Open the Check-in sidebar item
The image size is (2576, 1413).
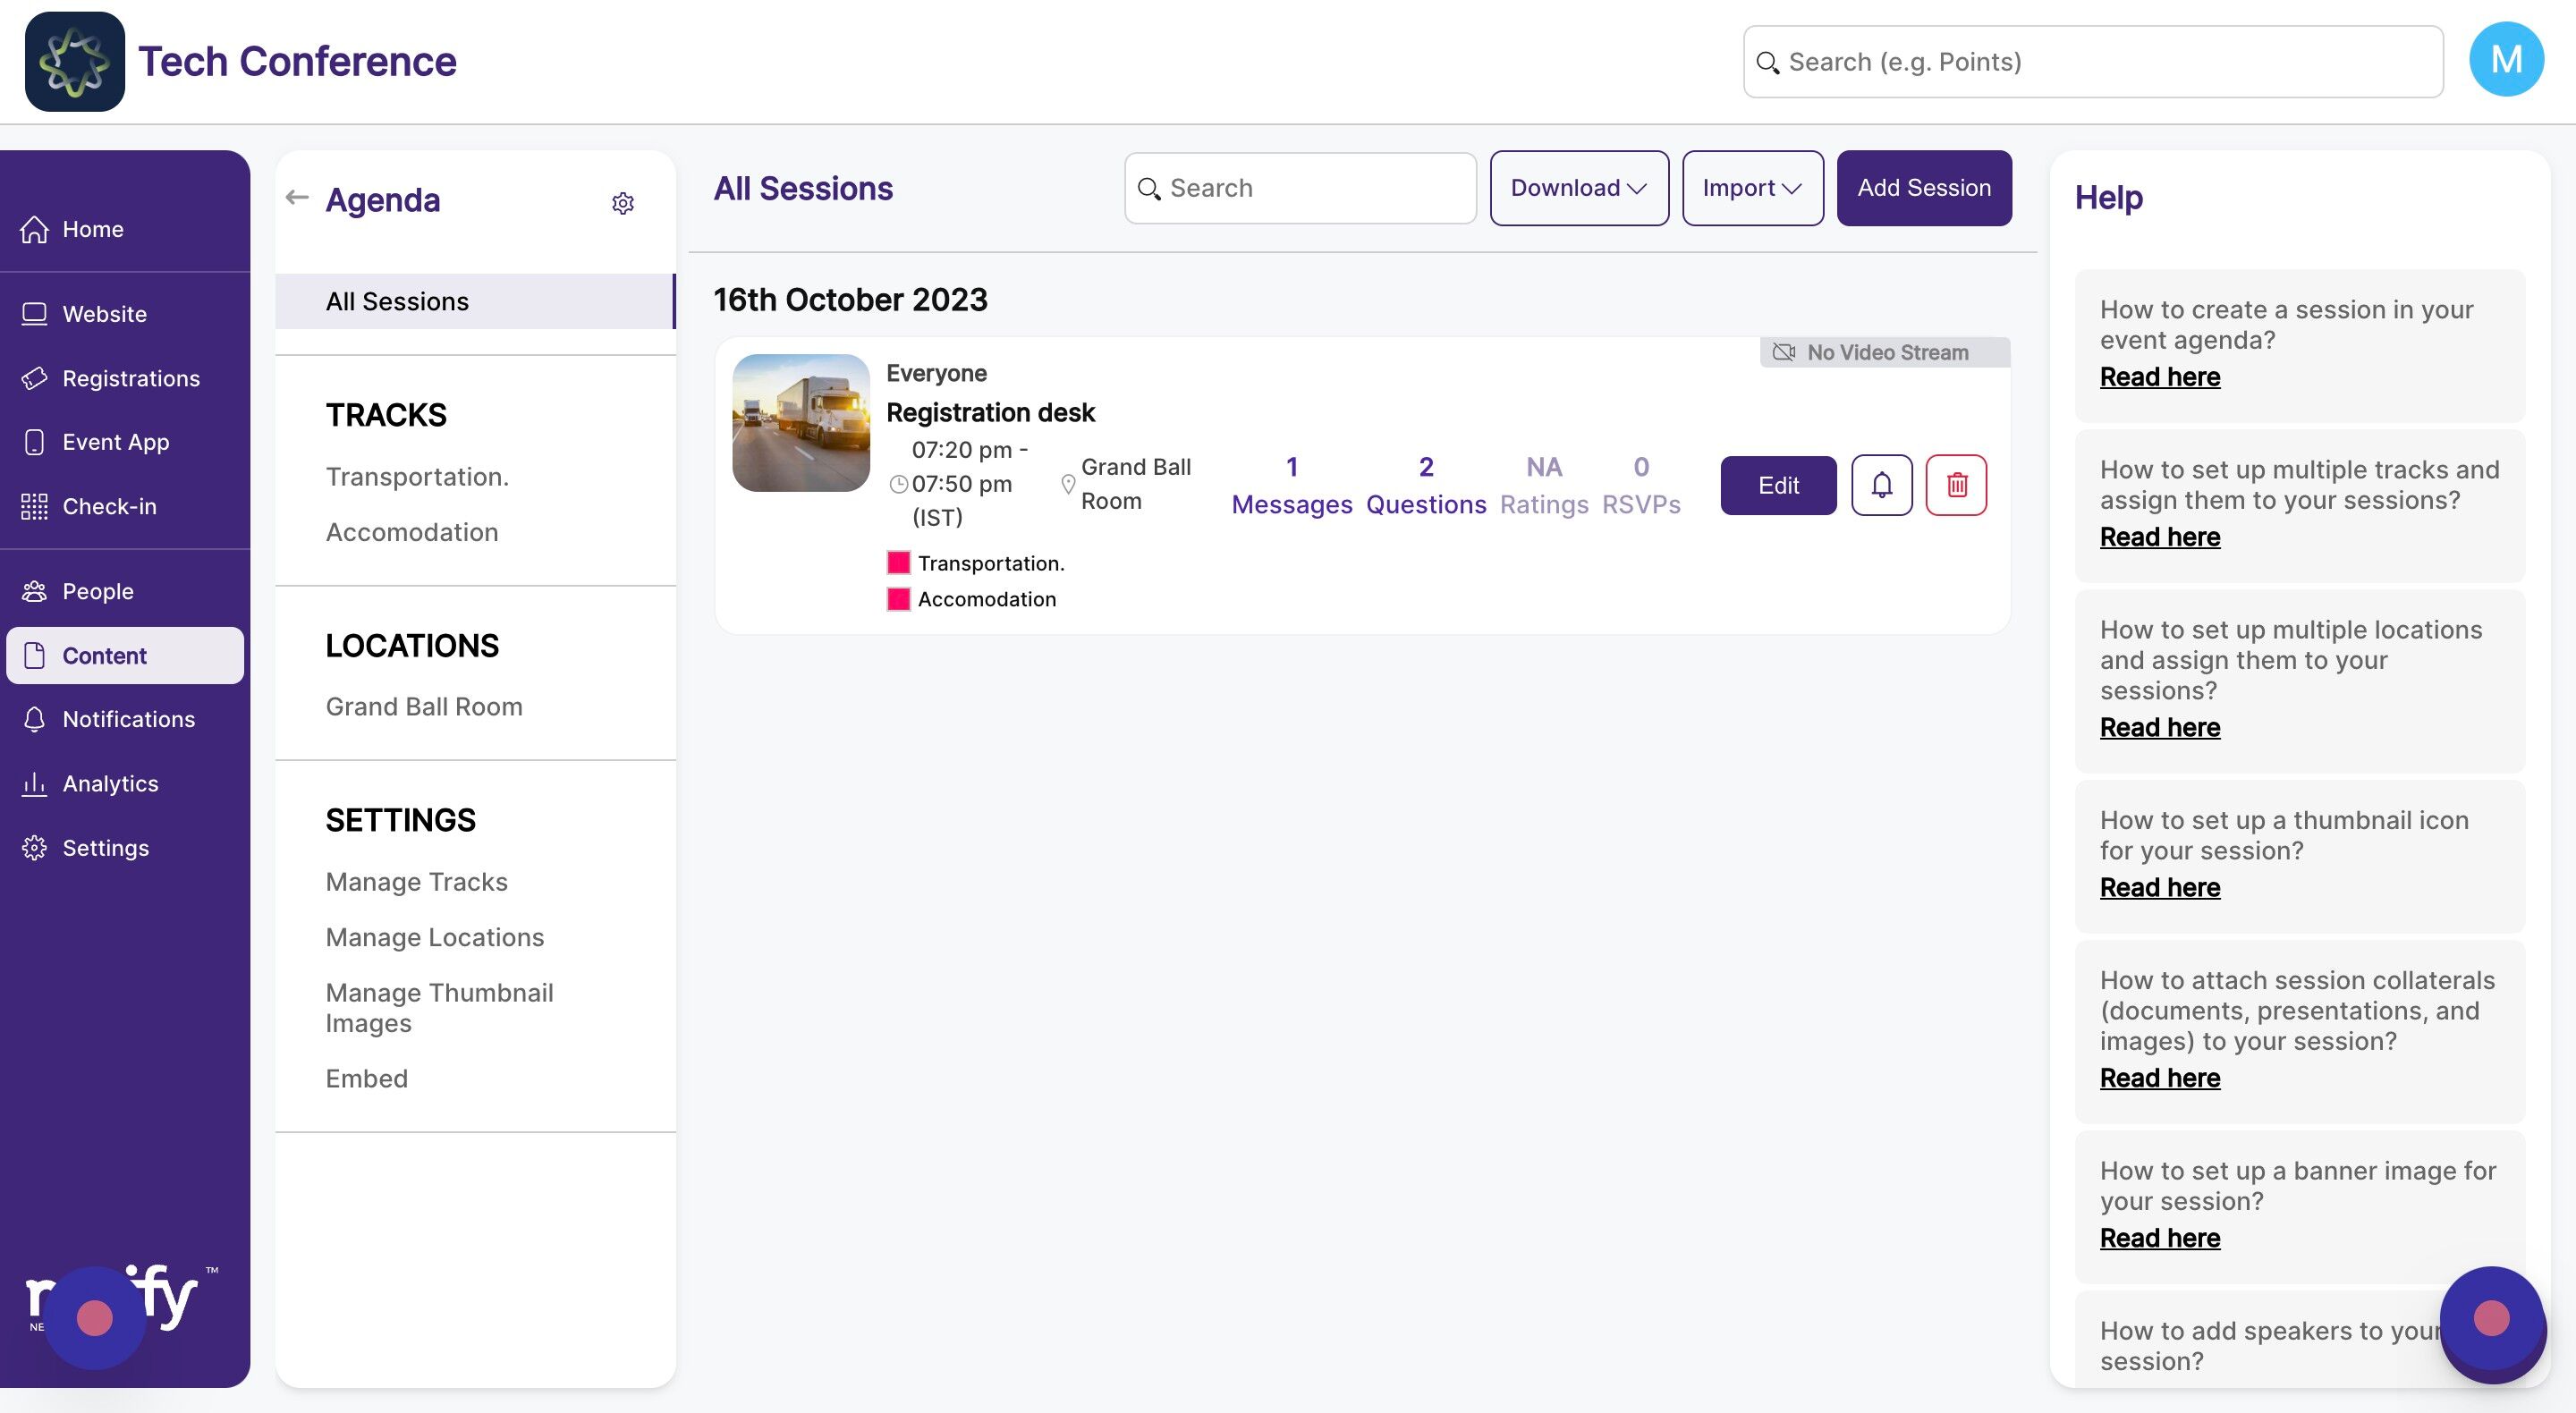pyautogui.click(x=109, y=506)
